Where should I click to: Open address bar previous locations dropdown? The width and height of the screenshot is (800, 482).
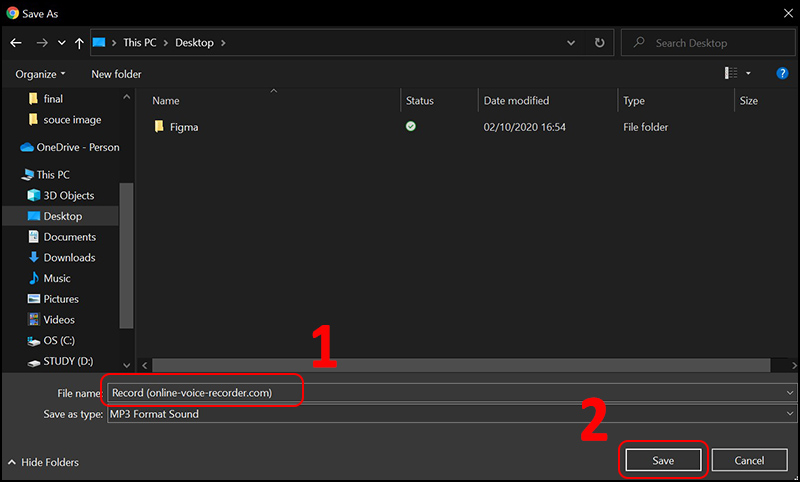coord(571,43)
